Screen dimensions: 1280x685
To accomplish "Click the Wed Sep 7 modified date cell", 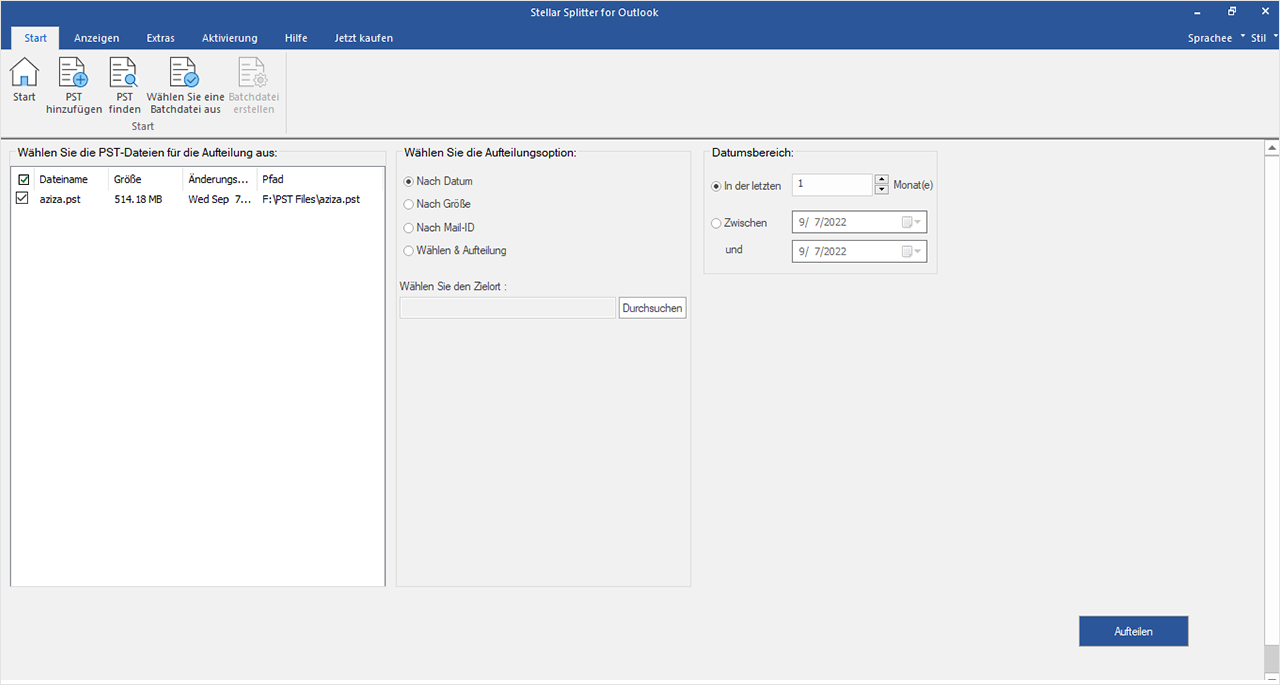I will pos(220,199).
